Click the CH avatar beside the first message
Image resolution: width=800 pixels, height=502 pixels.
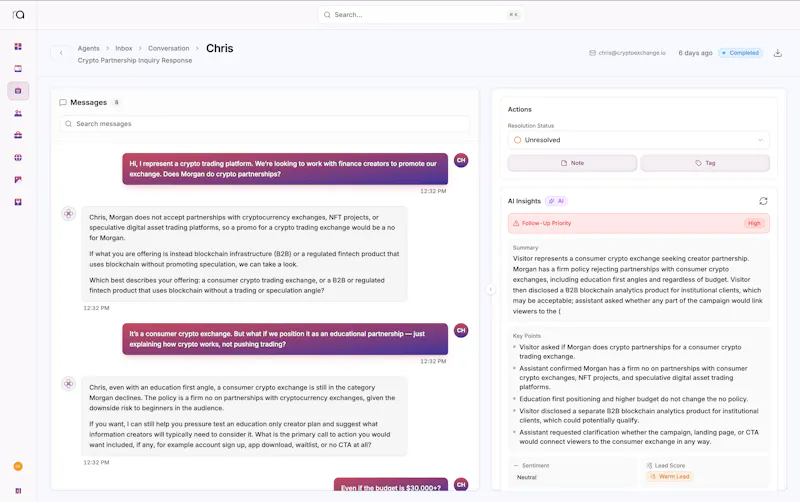pos(461,160)
